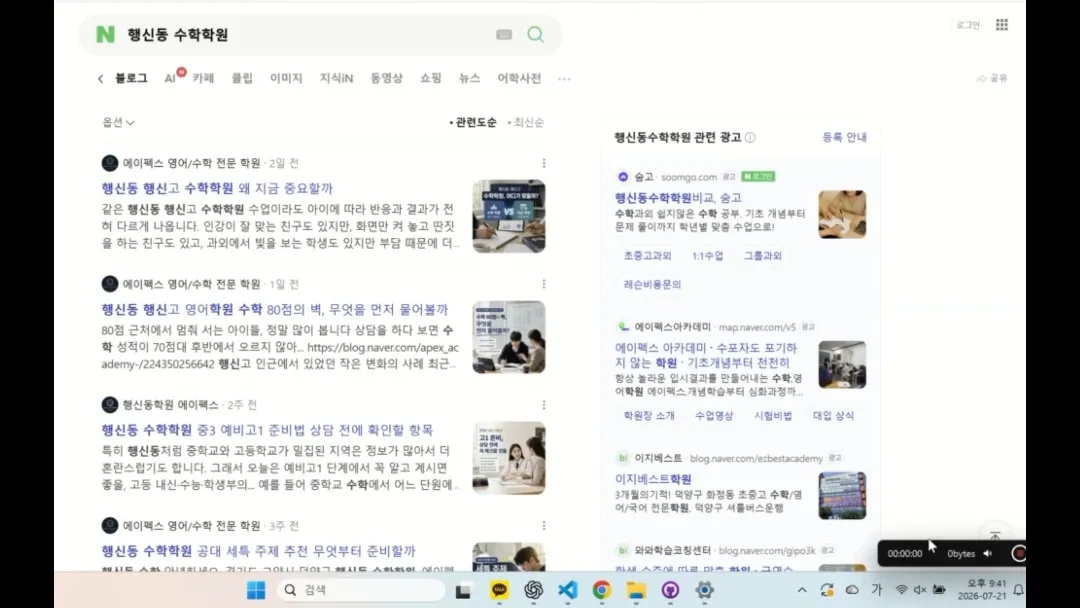The image size is (1080, 608).
Task: Open Google Chrome from the taskbar
Action: (x=601, y=590)
